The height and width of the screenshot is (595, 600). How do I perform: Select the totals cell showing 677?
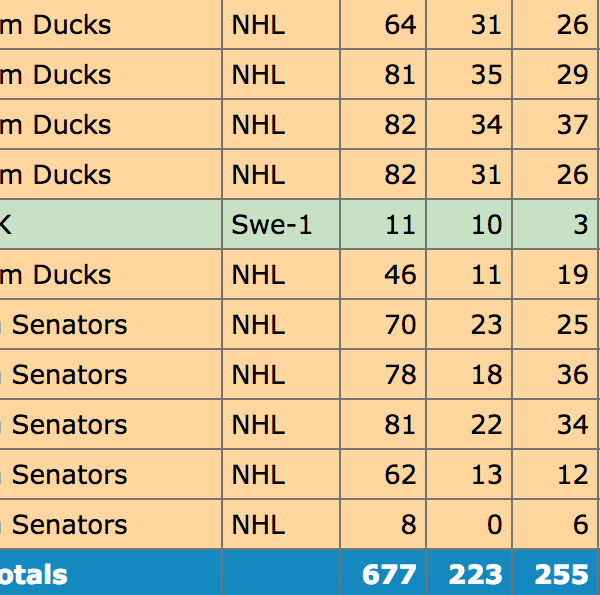(388, 574)
